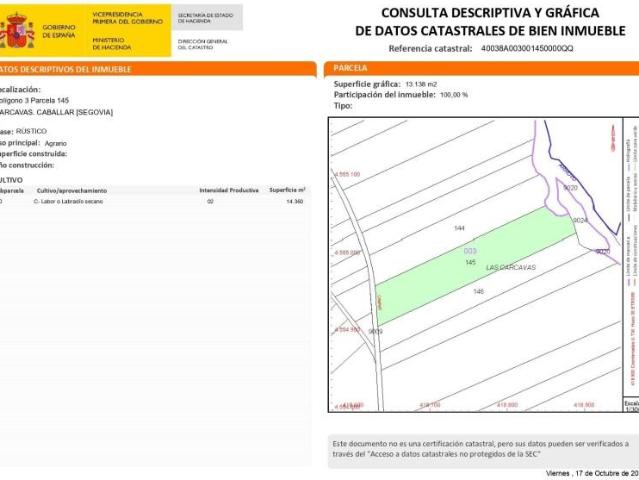Click the 'Superficie gráfica:' label
This screenshot has width=639, height=480.
coord(367,84)
